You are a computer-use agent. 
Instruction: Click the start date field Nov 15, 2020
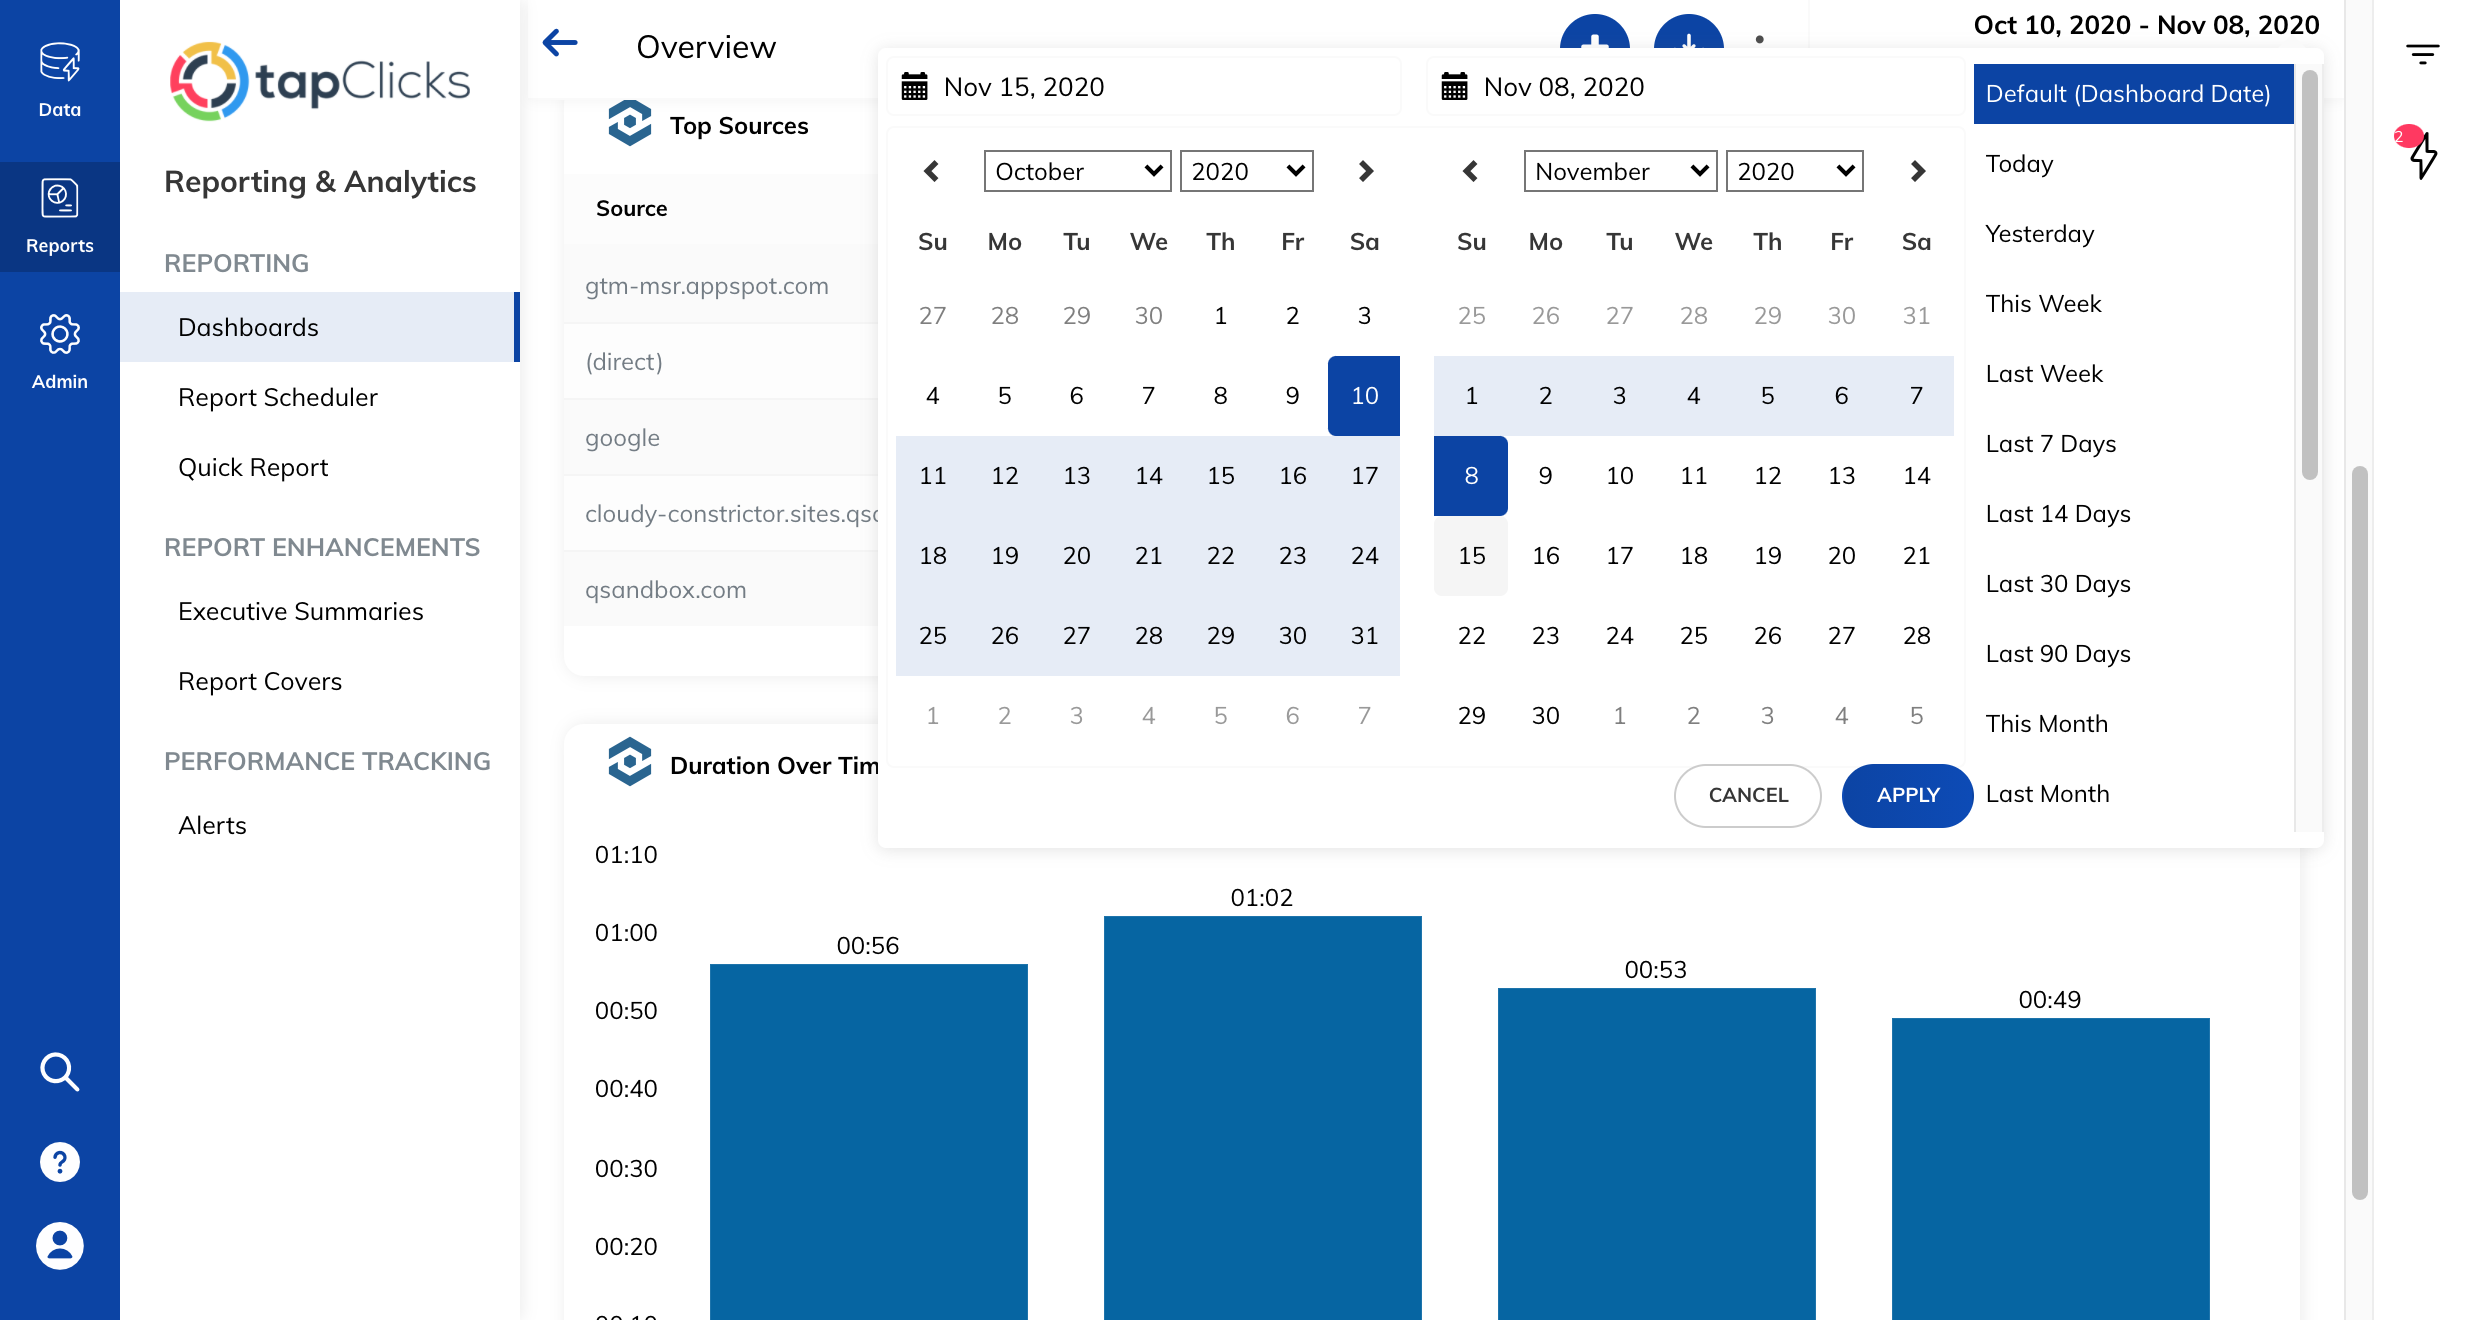tap(1144, 87)
